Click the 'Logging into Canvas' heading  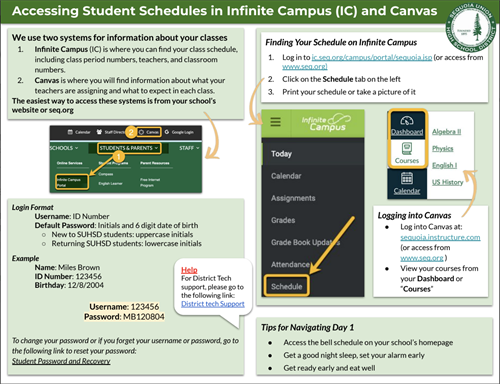pyautogui.click(x=414, y=215)
